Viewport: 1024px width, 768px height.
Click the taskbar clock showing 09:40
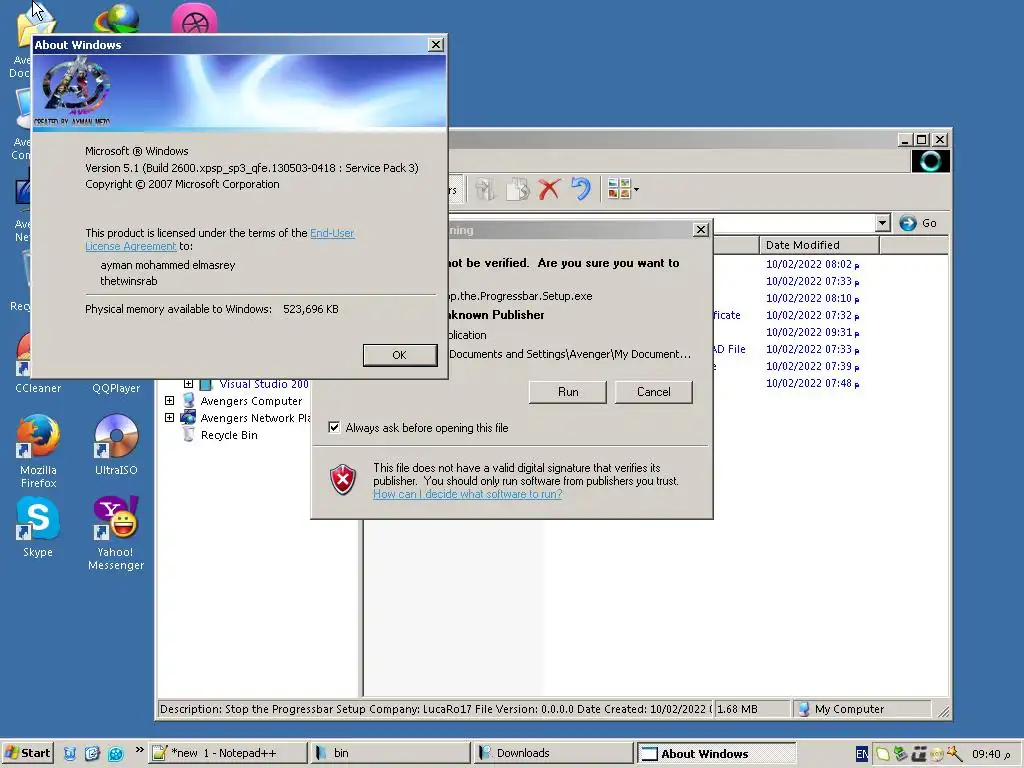click(x=991, y=754)
